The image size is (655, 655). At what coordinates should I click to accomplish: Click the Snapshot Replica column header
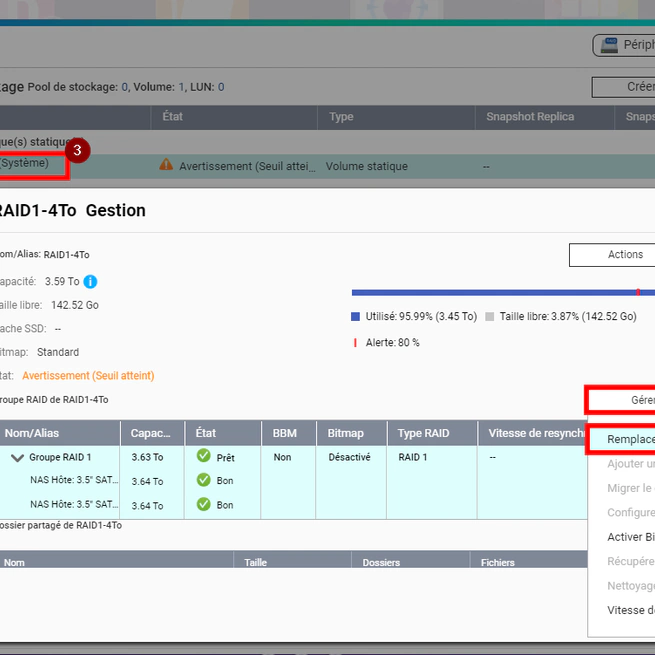545,117
